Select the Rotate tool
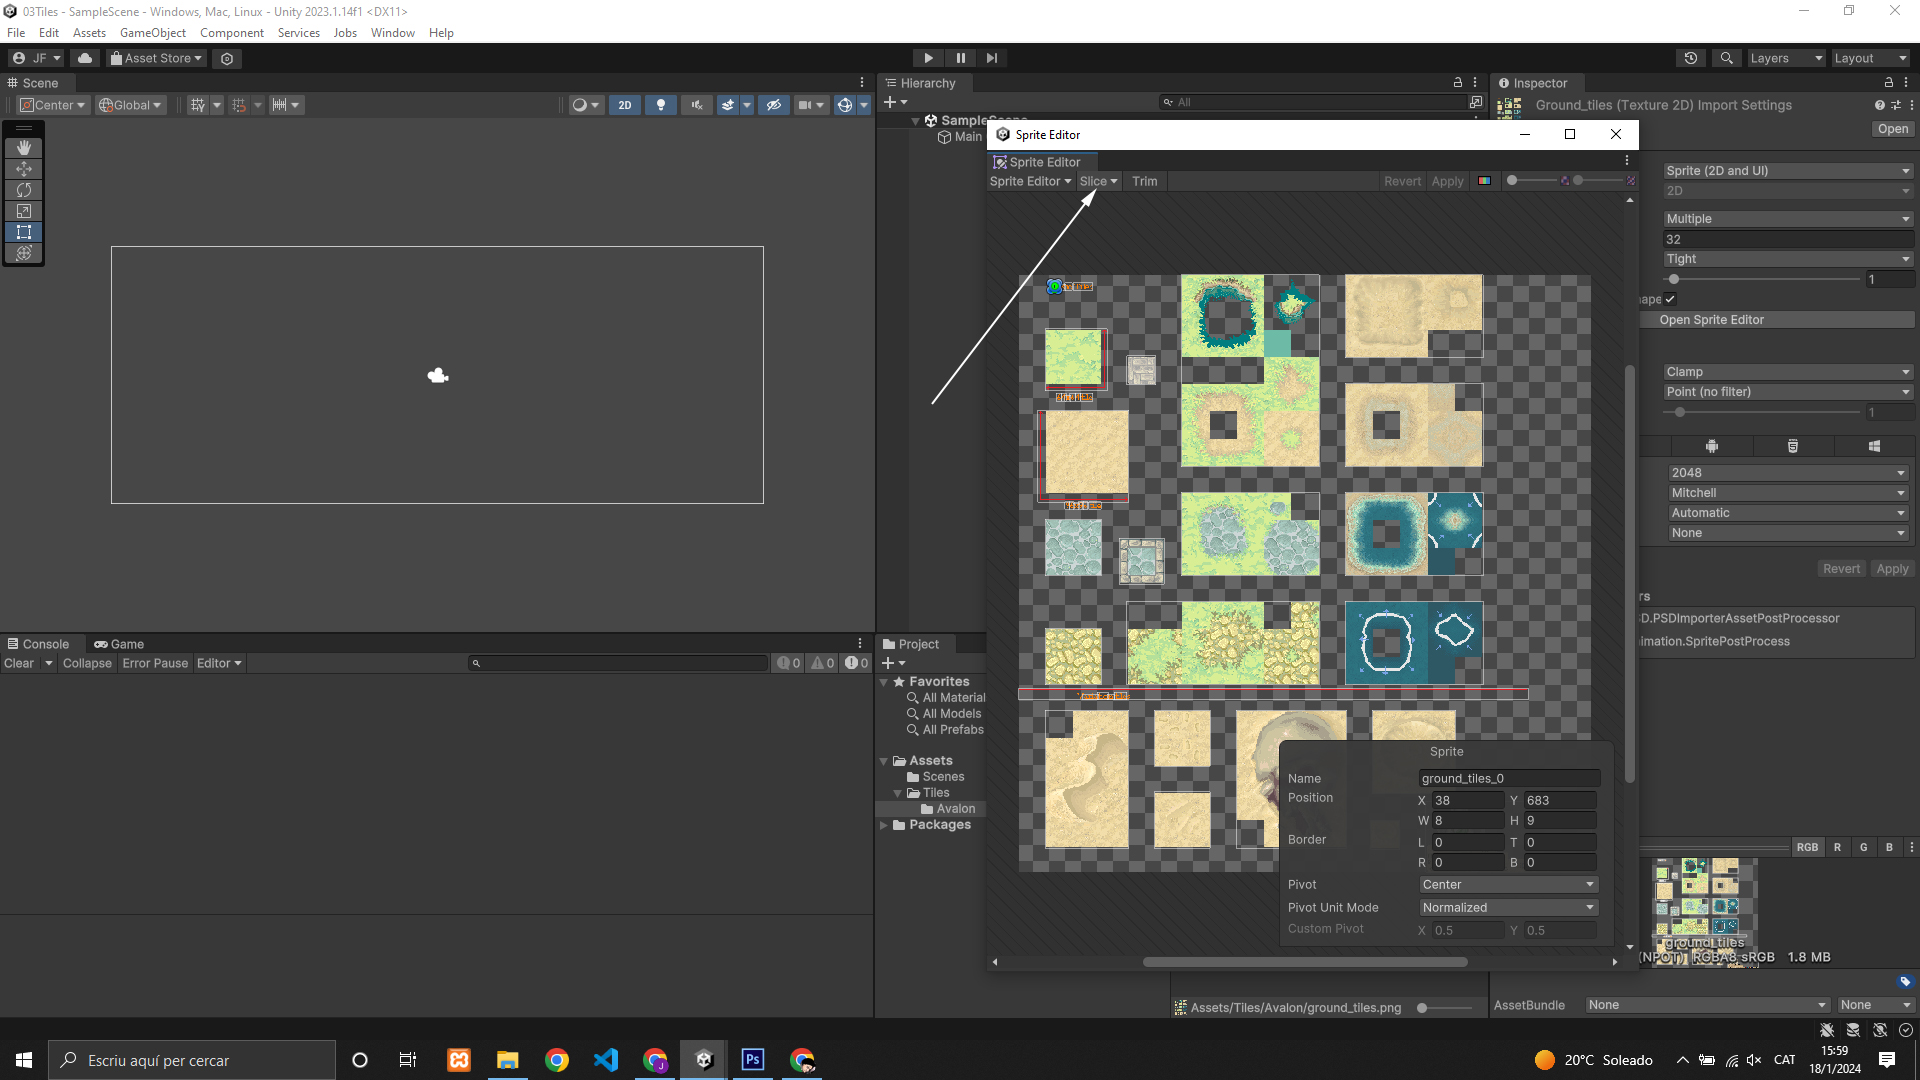 pyautogui.click(x=24, y=190)
